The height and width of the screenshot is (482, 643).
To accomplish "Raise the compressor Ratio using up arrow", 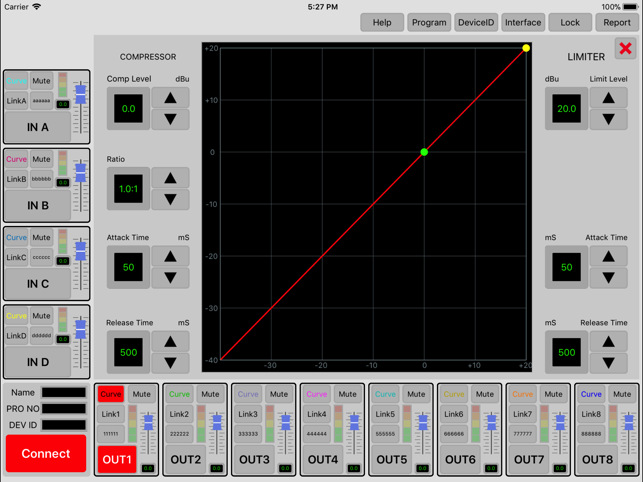I will point(170,178).
